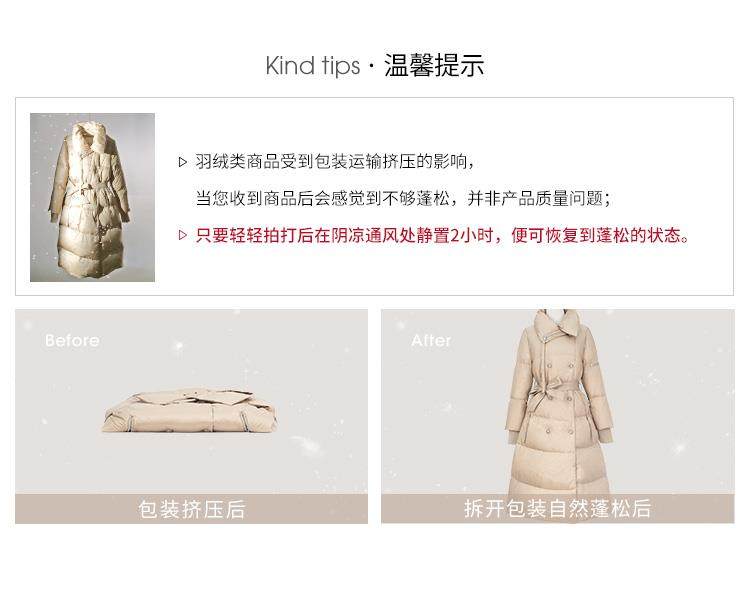Click the red text 便可恢复到蓬松的状态
The width and height of the screenshot is (750, 590).
coord(600,235)
